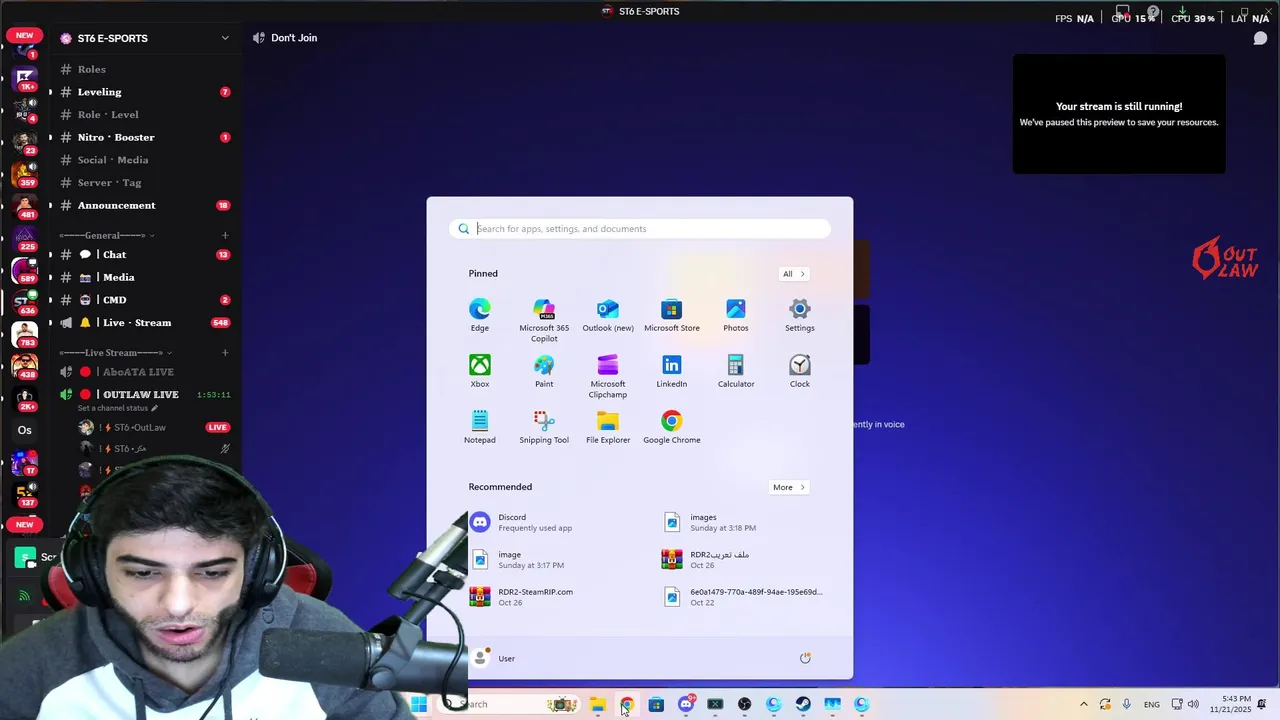
Task: Open Microsoft Store from pinned apps
Action: tap(672, 315)
